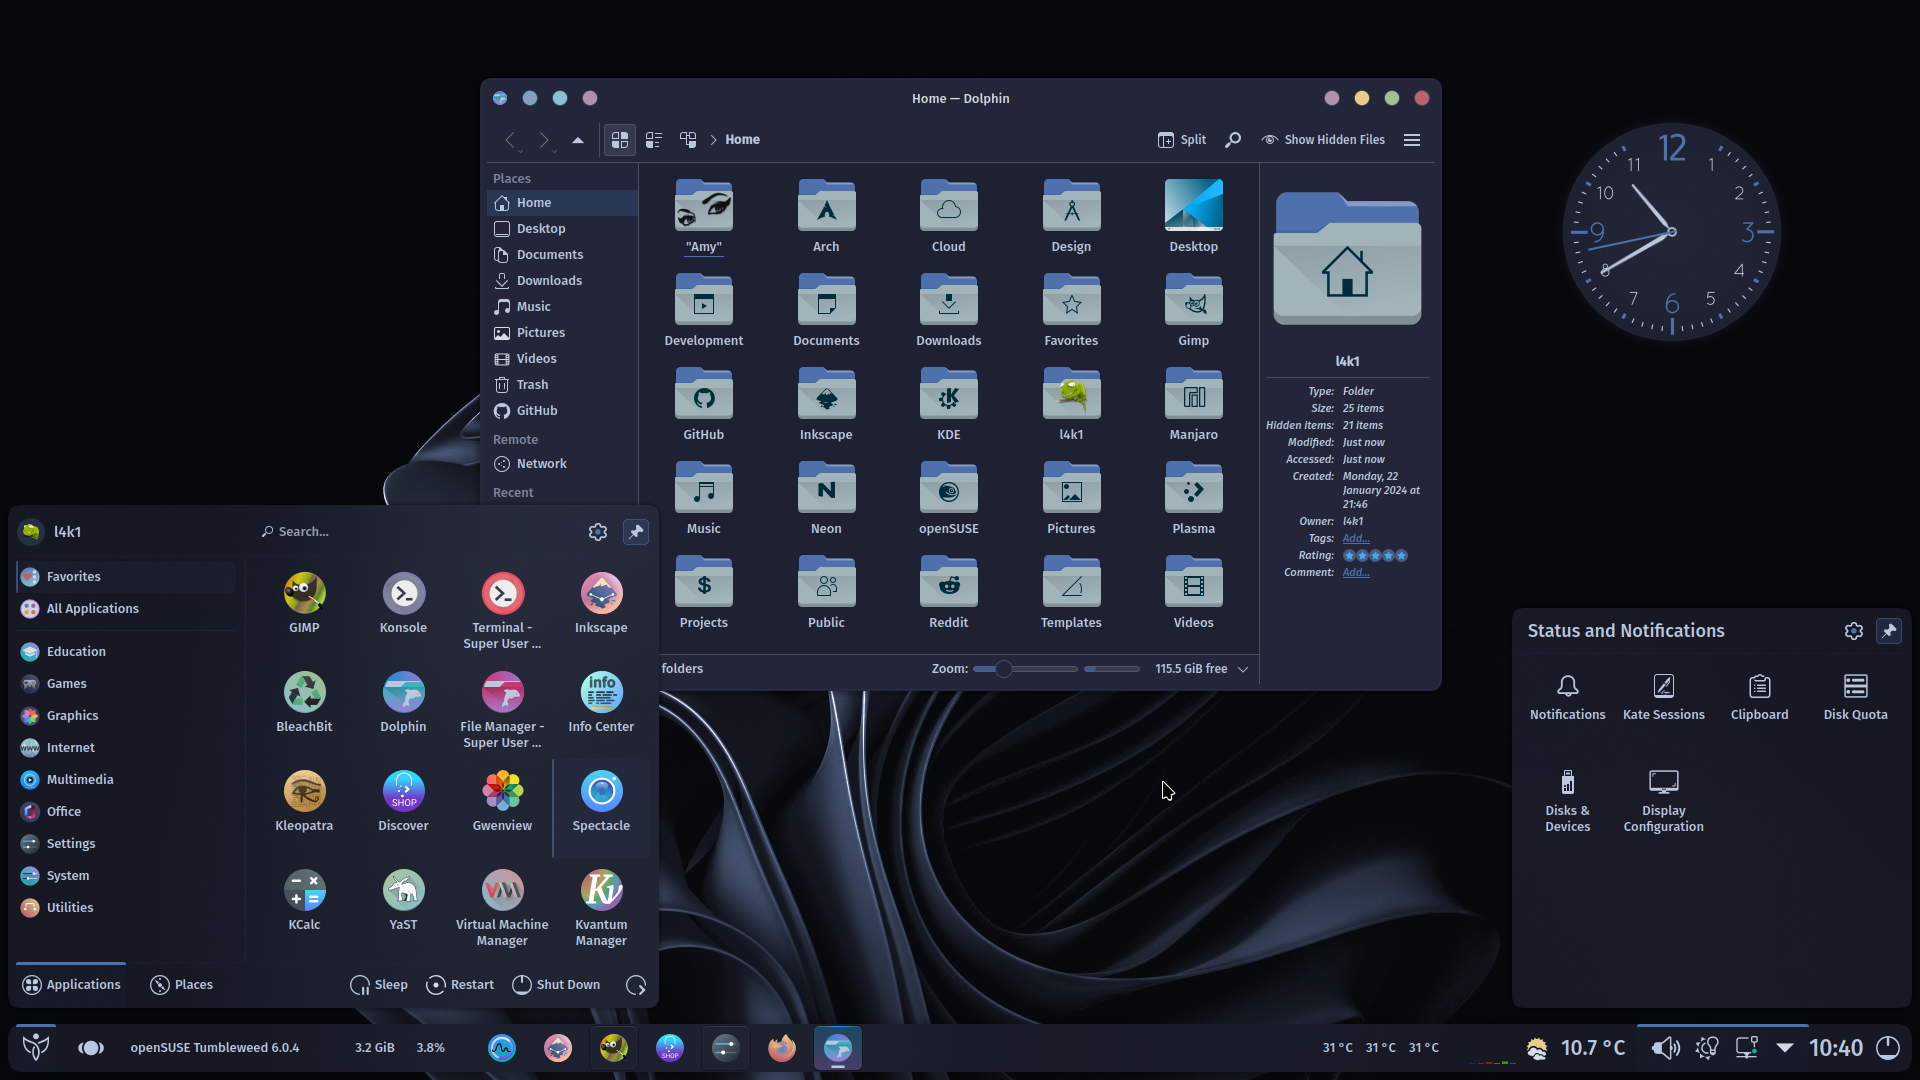Switch Dolphin to compact view mode
The height and width of the screenshot is (1080, 1920).
tap(654, 140)
